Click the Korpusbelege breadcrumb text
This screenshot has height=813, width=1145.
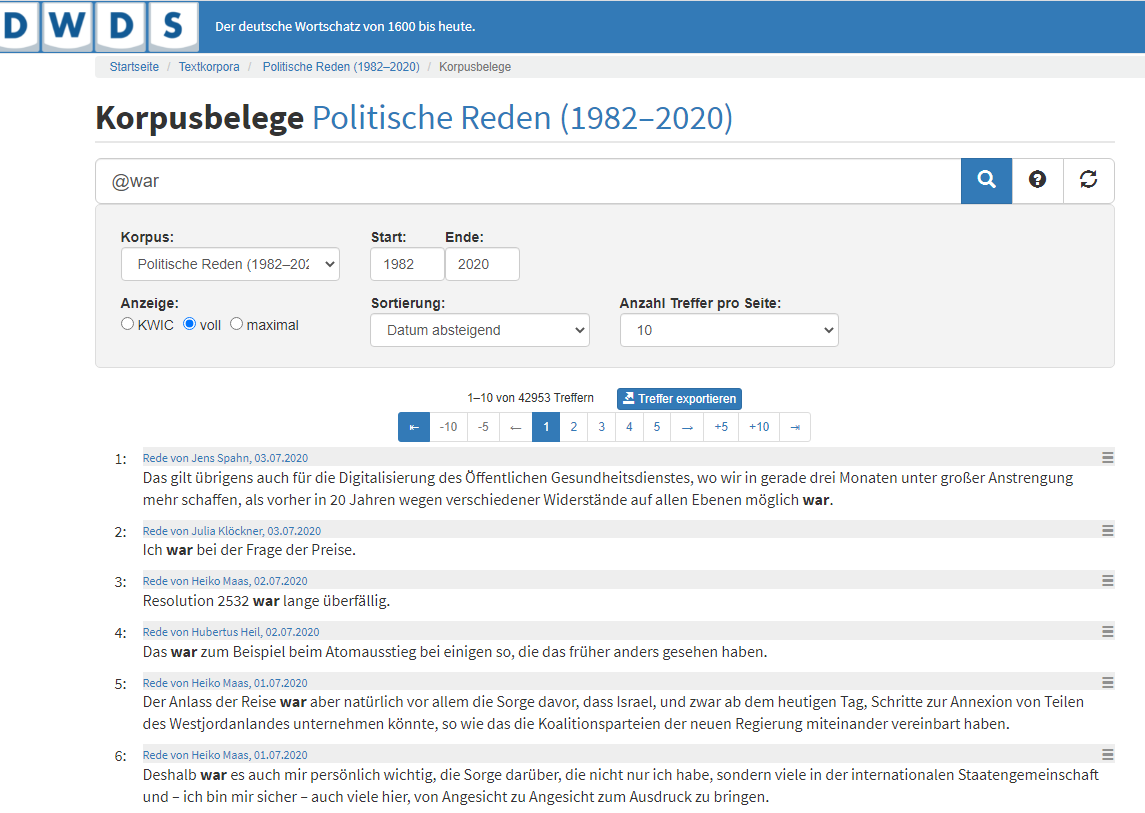point(475,67)
